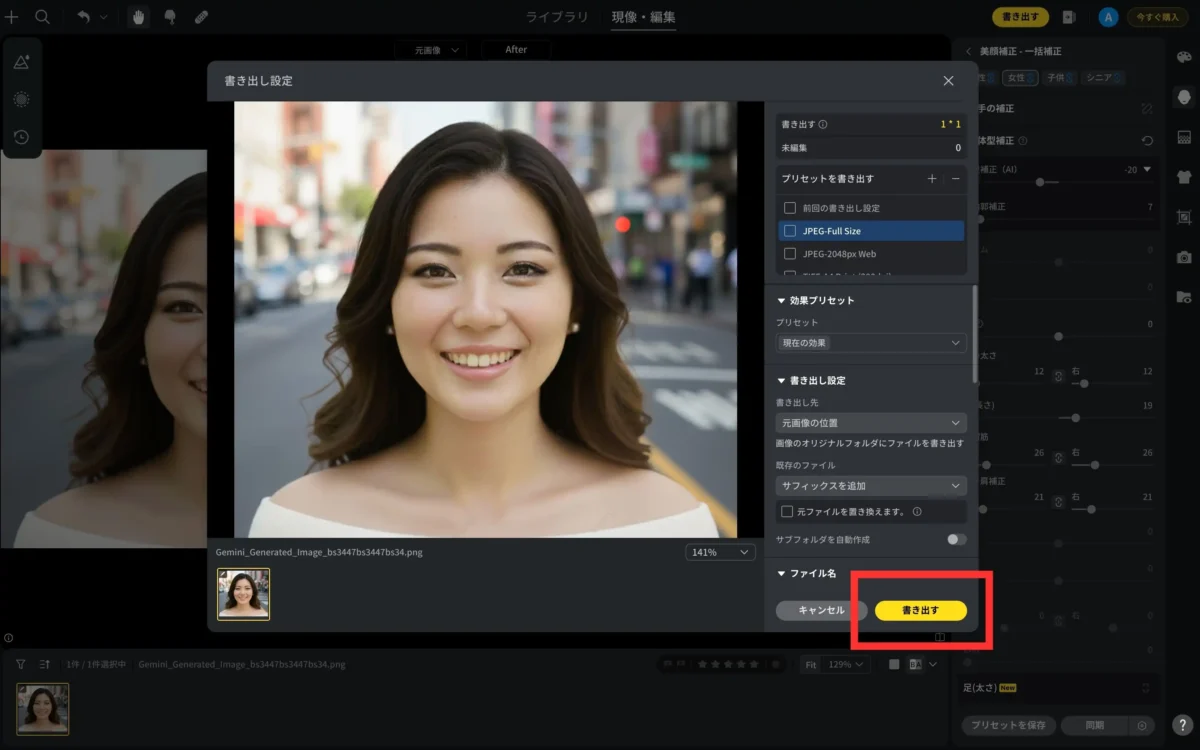This screenshot has width=1200, height=750.
Task: Click the 同期 button
Action: (1094, 725)
